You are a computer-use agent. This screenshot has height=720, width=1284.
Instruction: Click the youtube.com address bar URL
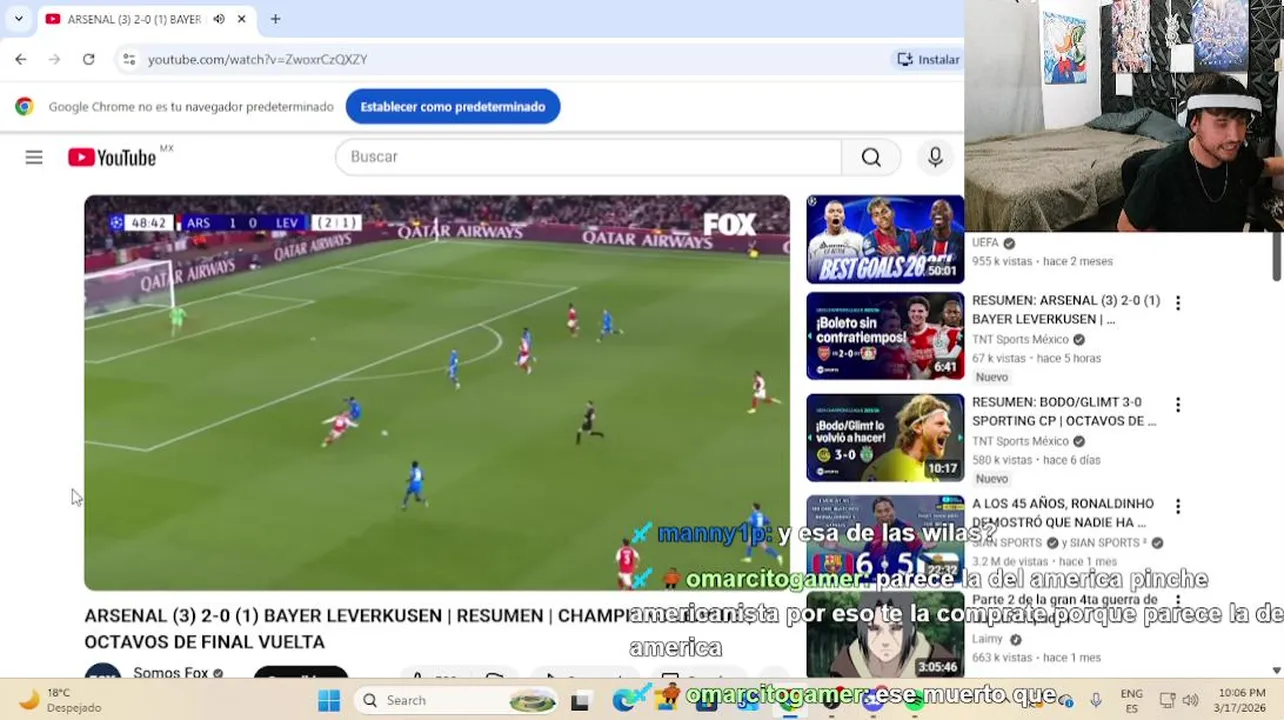[258, 60]
